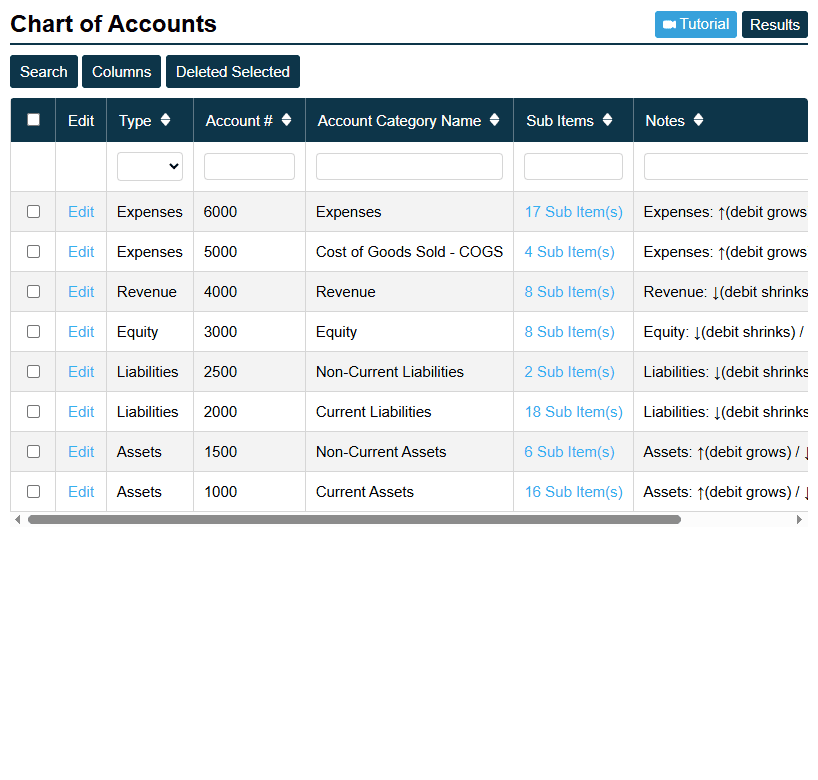Image resolution: width=818 pixels, height=780 pixels.
Task: Edit the Non-Current Liabilities row
Action: pyautogui.click(x=81, y=372)
